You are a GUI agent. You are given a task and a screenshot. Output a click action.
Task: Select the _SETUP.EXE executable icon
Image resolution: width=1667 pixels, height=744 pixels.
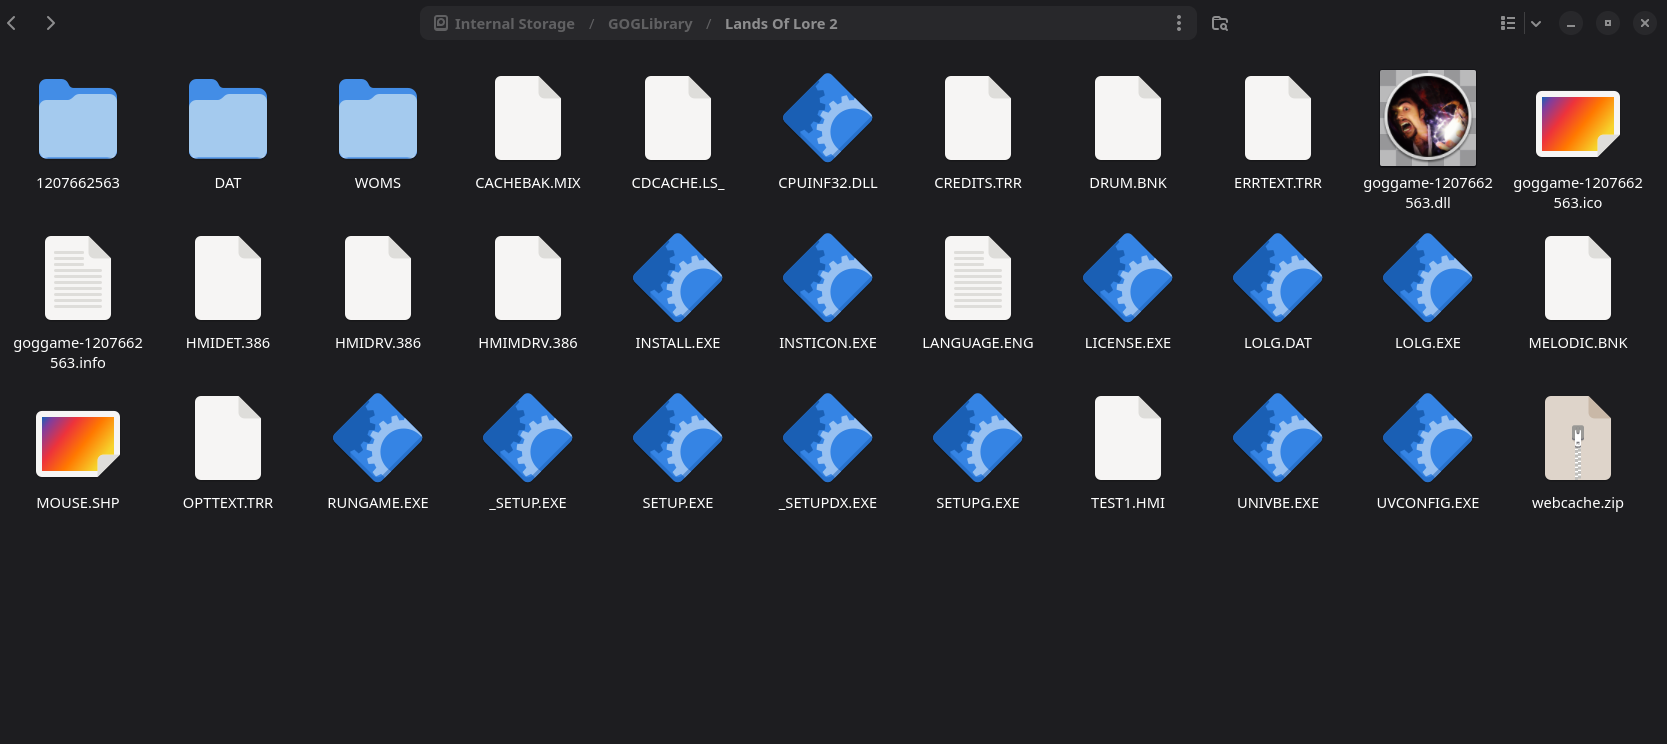[528, 438]
